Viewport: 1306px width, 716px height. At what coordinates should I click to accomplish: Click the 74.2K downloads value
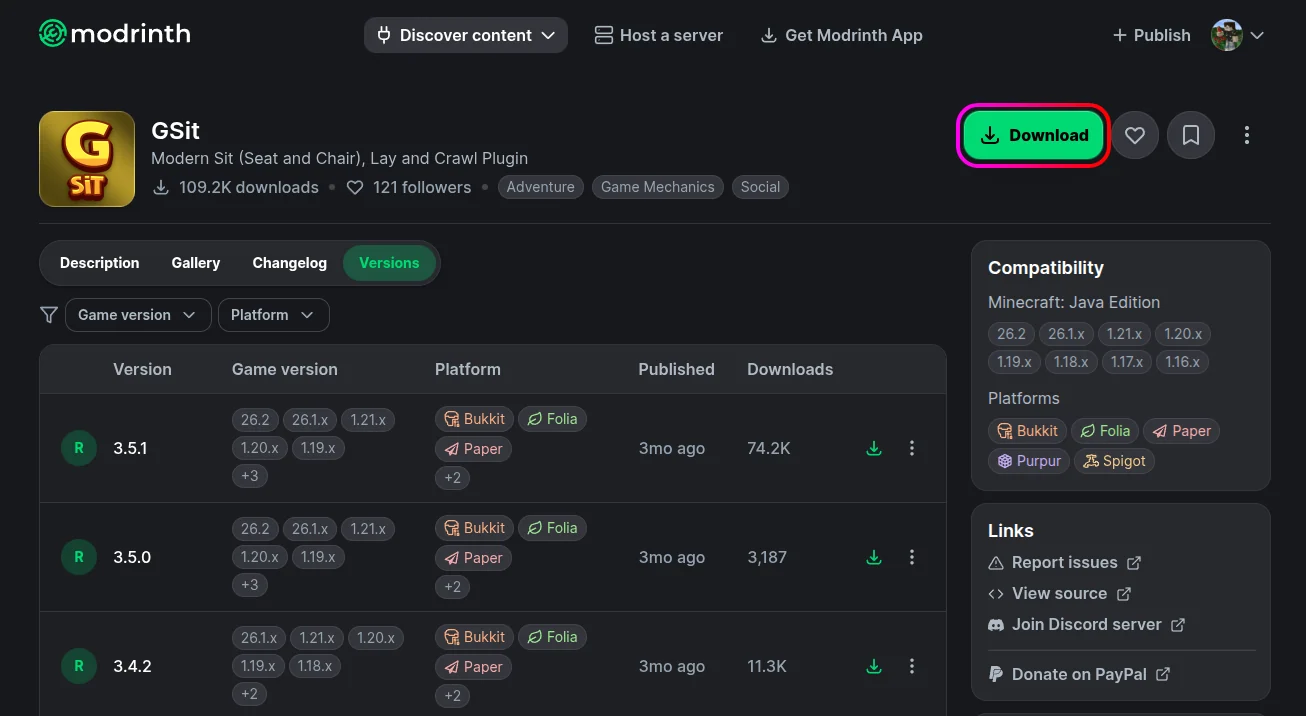(769, 448)
